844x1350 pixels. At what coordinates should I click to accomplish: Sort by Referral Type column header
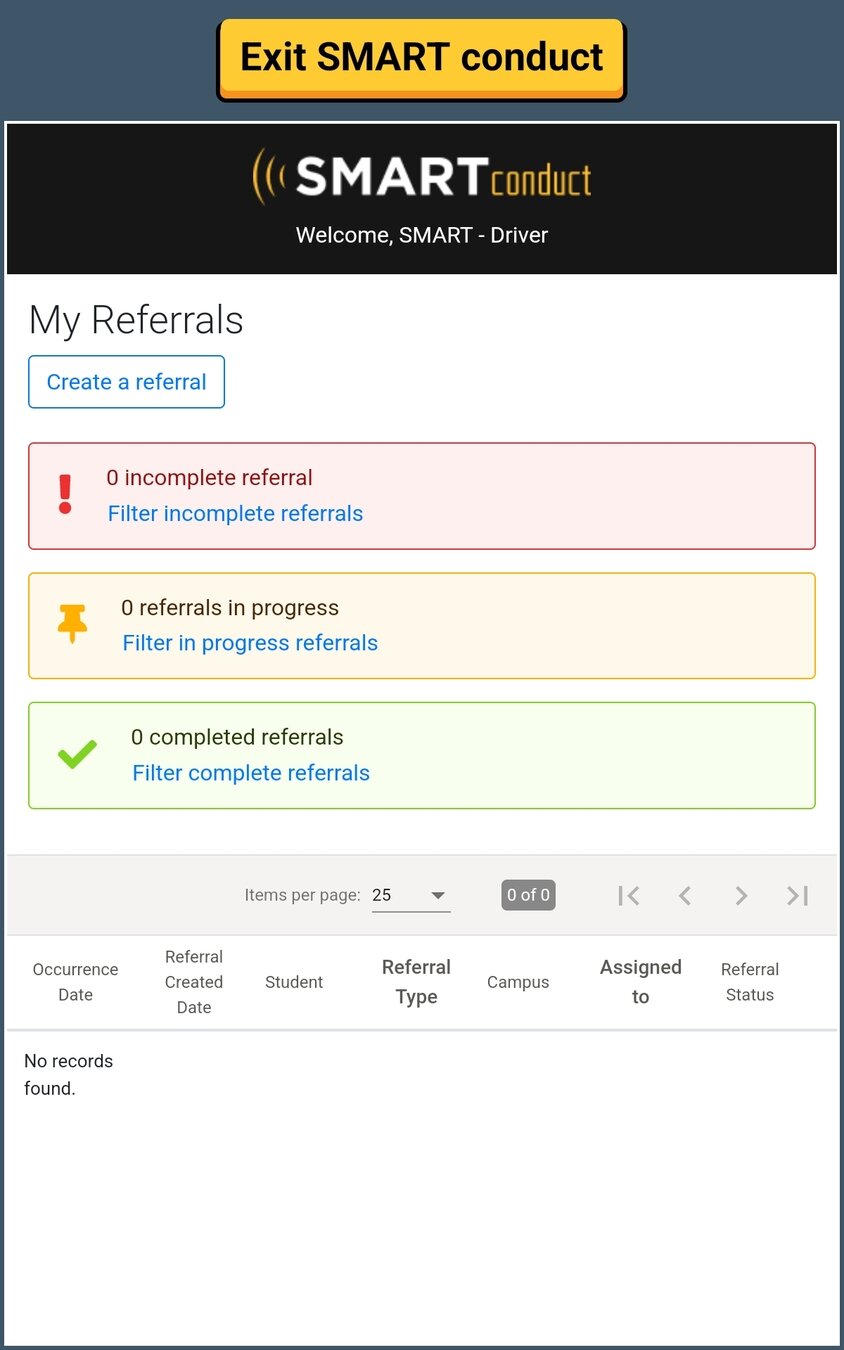coord(416,982)
